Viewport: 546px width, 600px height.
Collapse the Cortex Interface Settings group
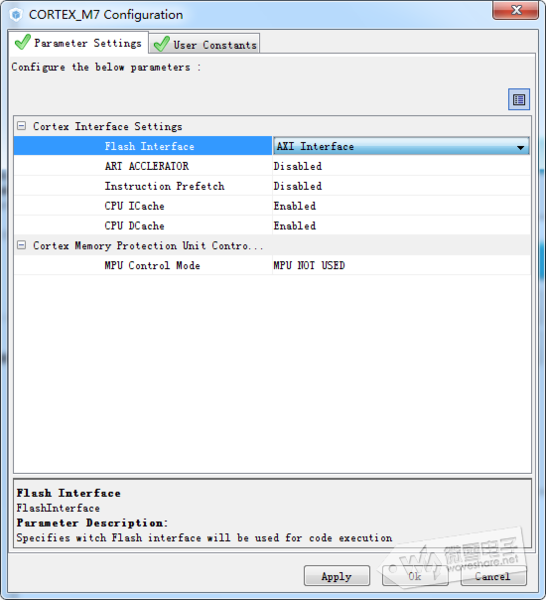tap(21, 126)
